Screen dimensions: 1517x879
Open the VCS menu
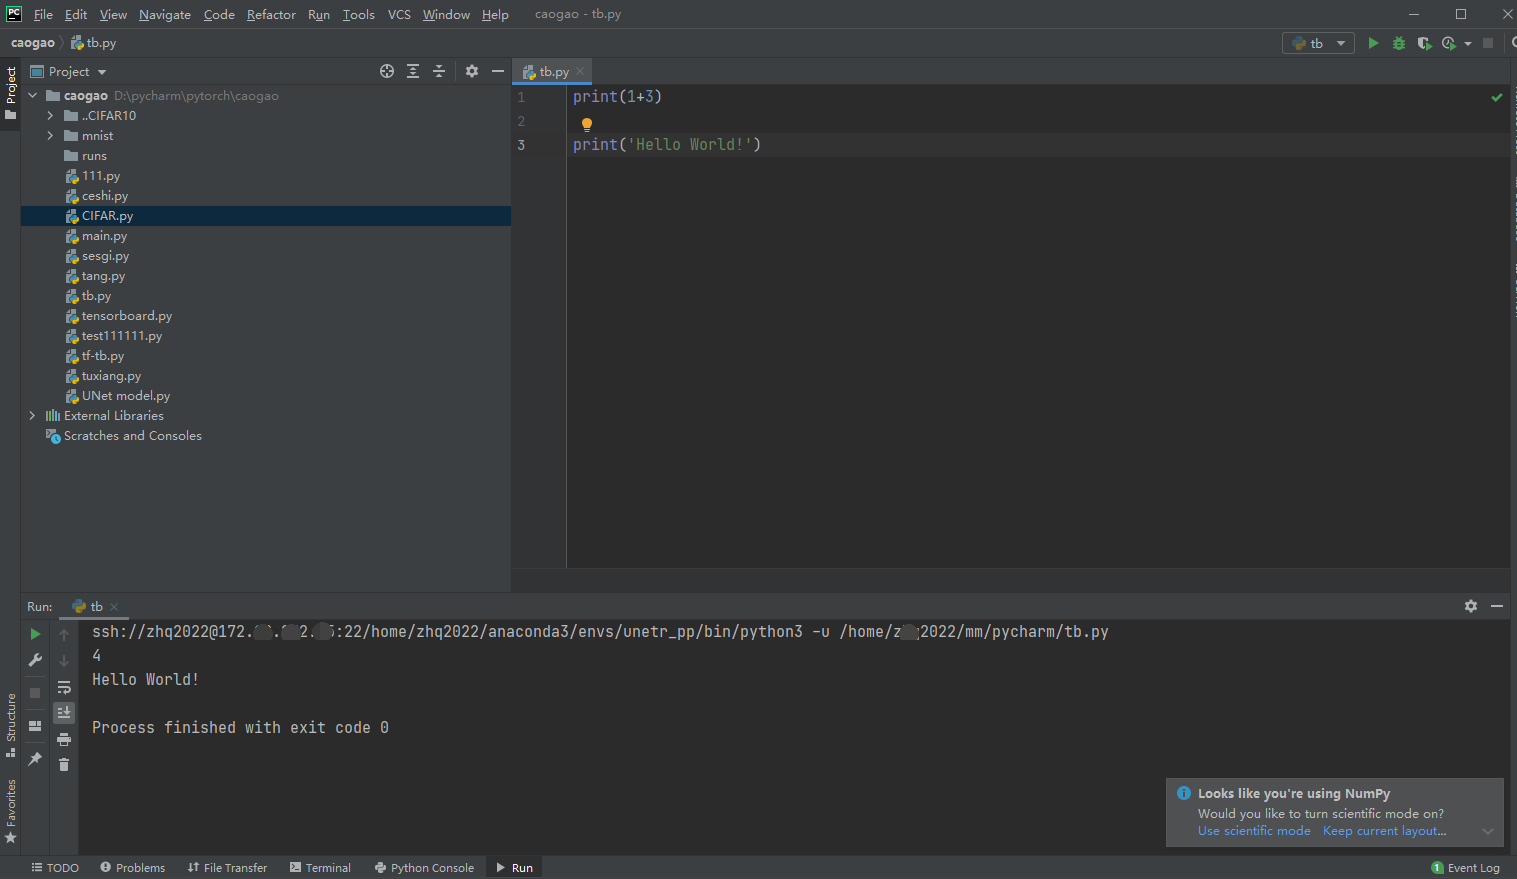pos(399,14)
